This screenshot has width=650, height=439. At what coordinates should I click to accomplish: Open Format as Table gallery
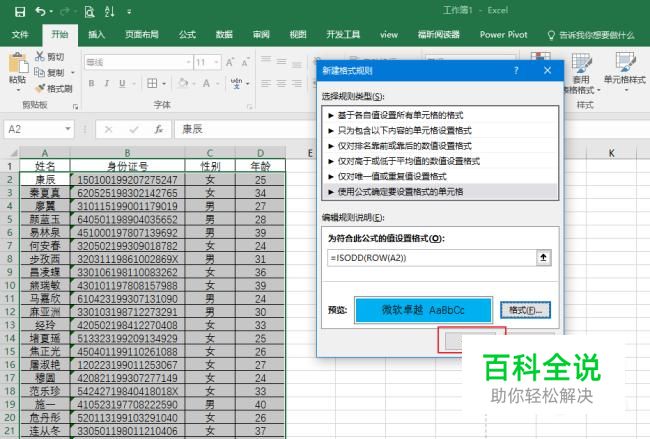[582, 74]
